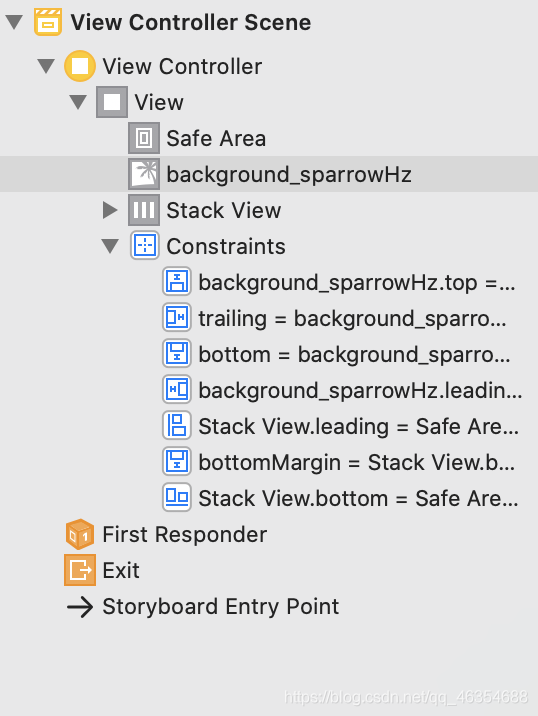Collapse the View Controller disclosure triangle
The image size is (538, 716).
(x=46, y=66)
